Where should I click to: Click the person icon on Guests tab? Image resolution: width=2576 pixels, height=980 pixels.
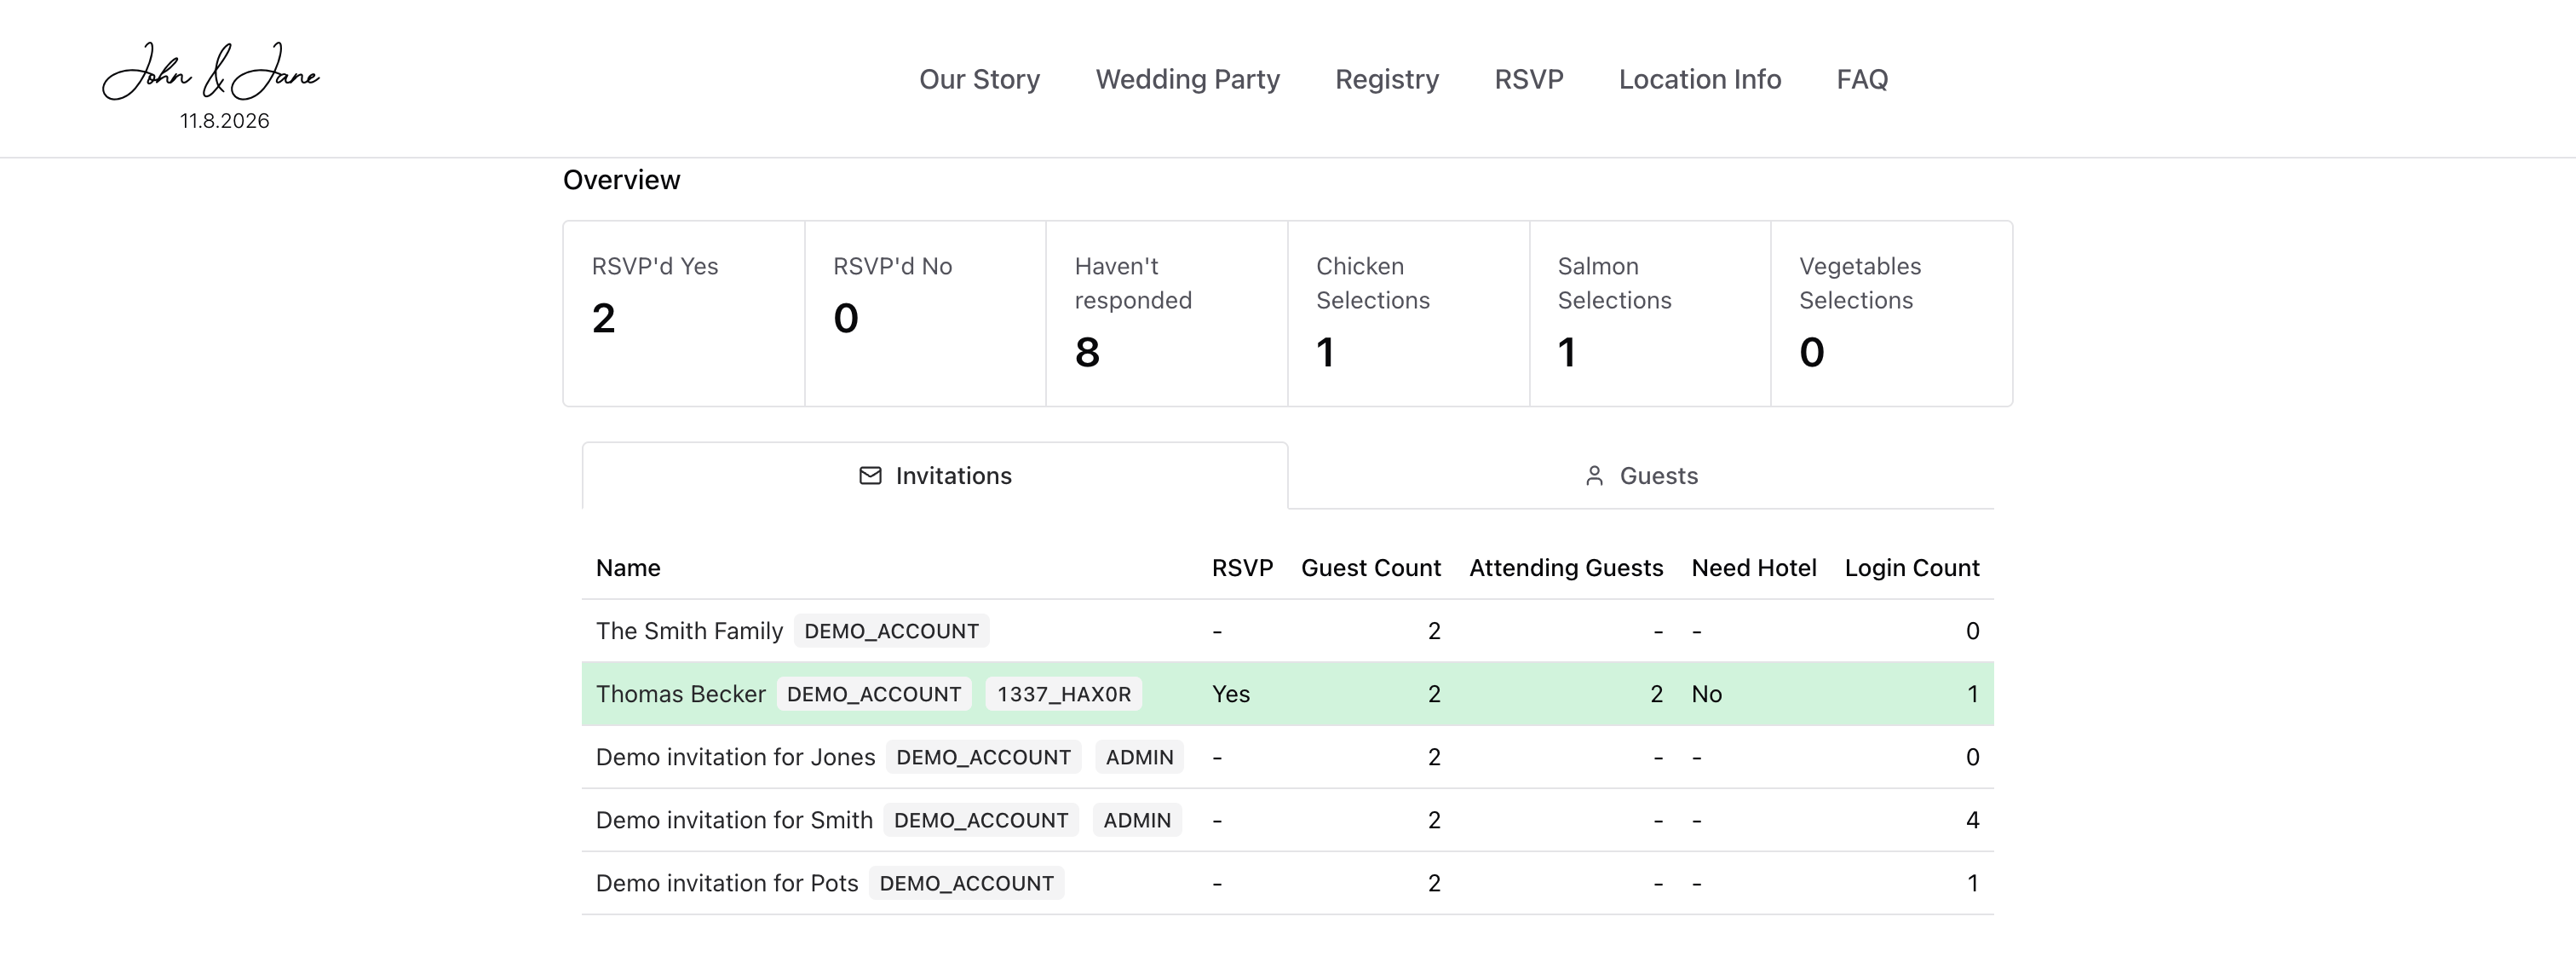point(1594,476)
